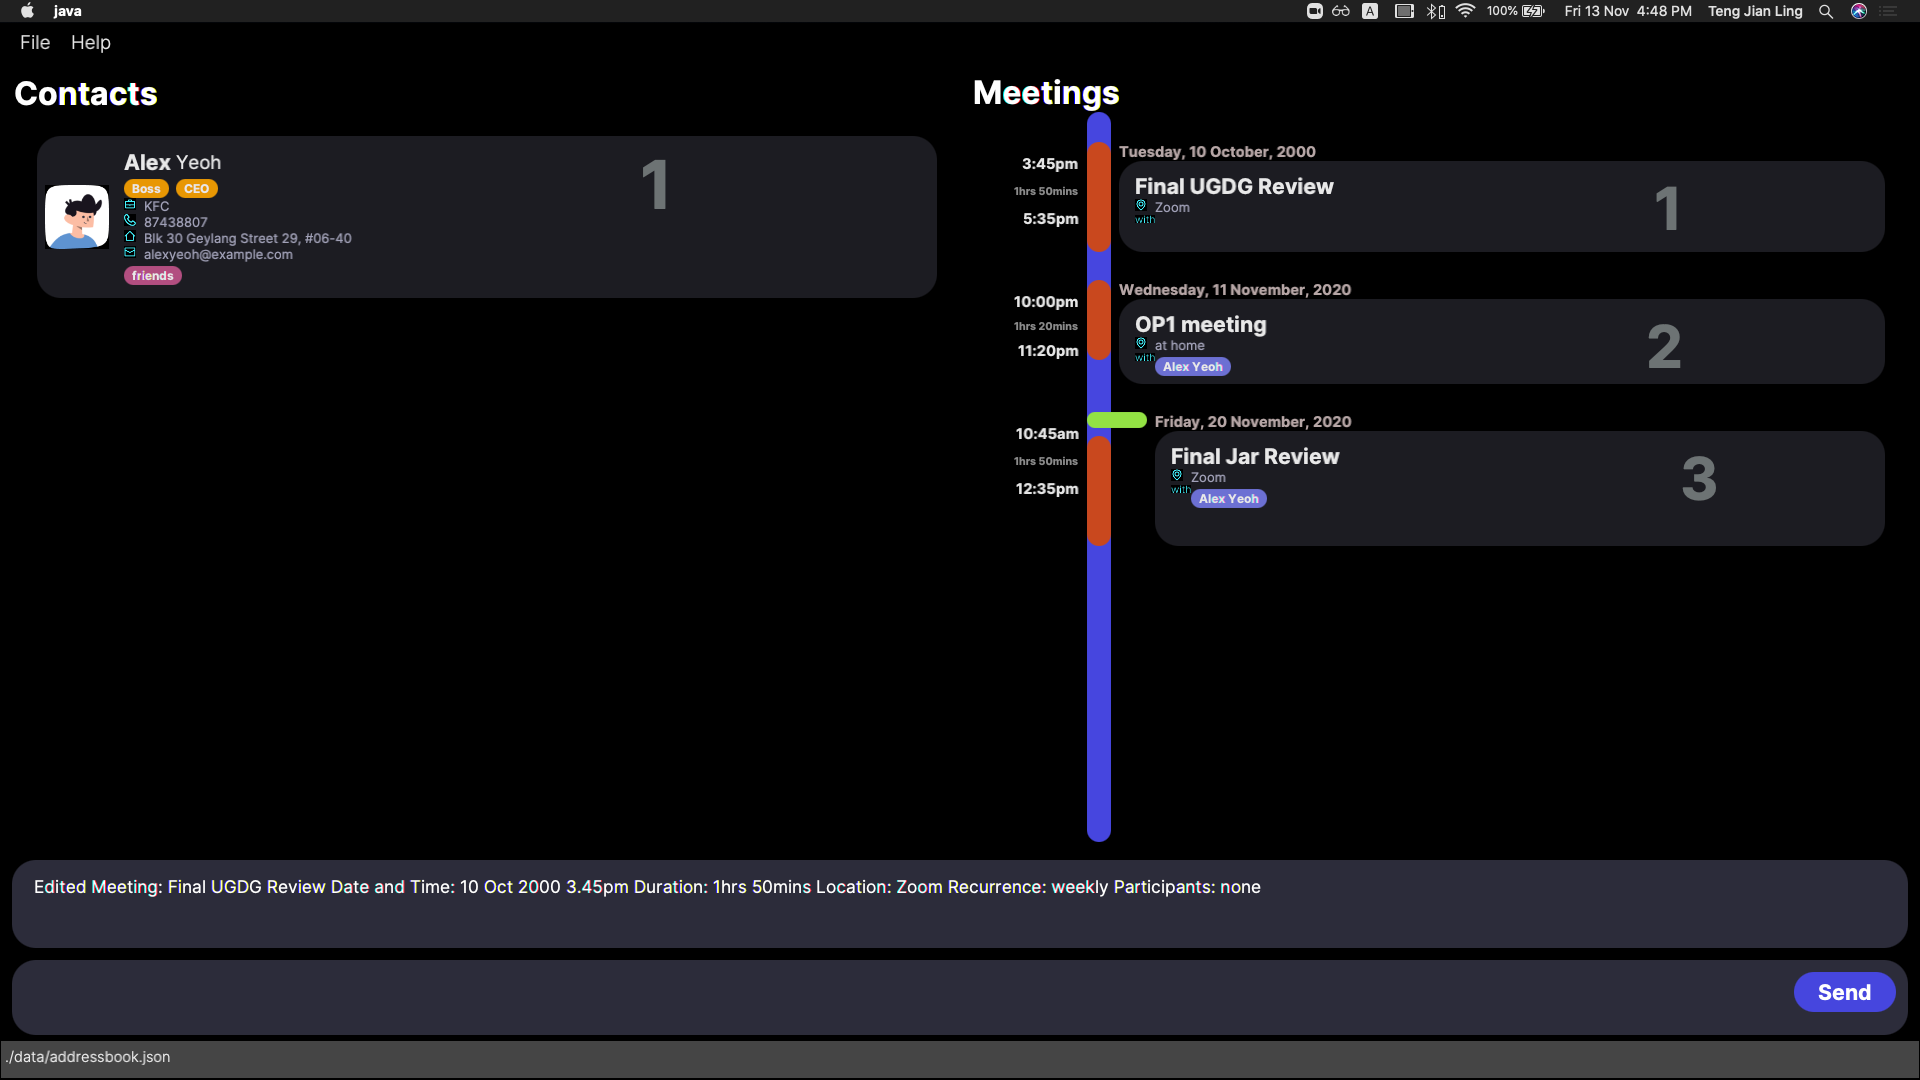Click the company icon beside KFC
This screenshot has height=1080, width=1920.
click(x=130, y=205)
